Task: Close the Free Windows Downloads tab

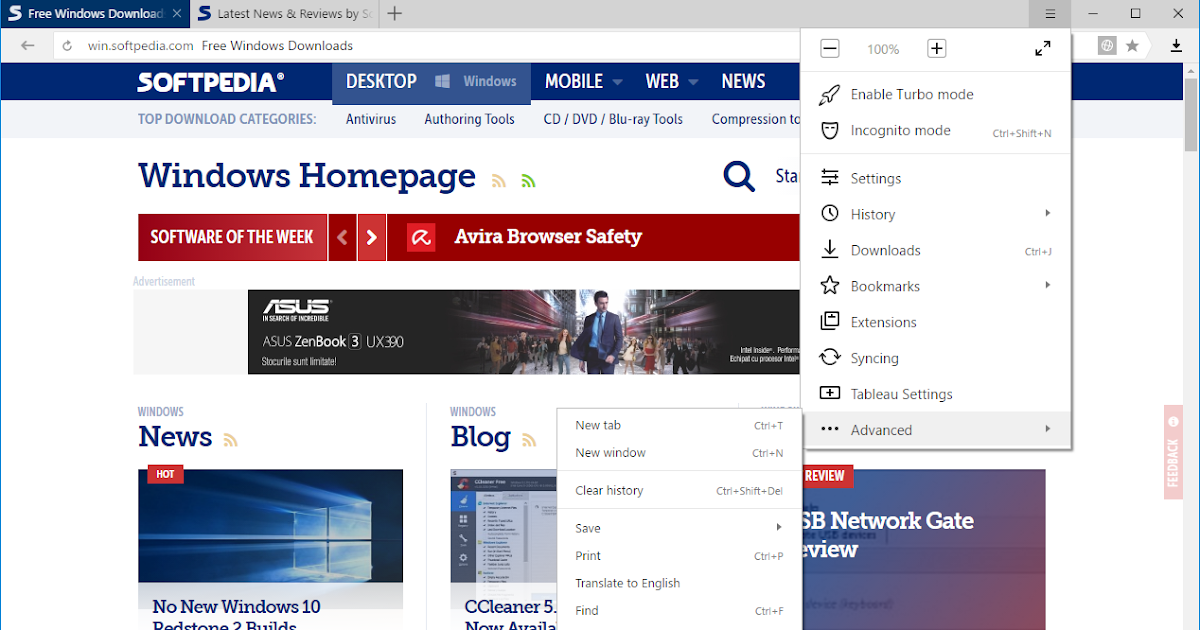Action: [177, 14]
